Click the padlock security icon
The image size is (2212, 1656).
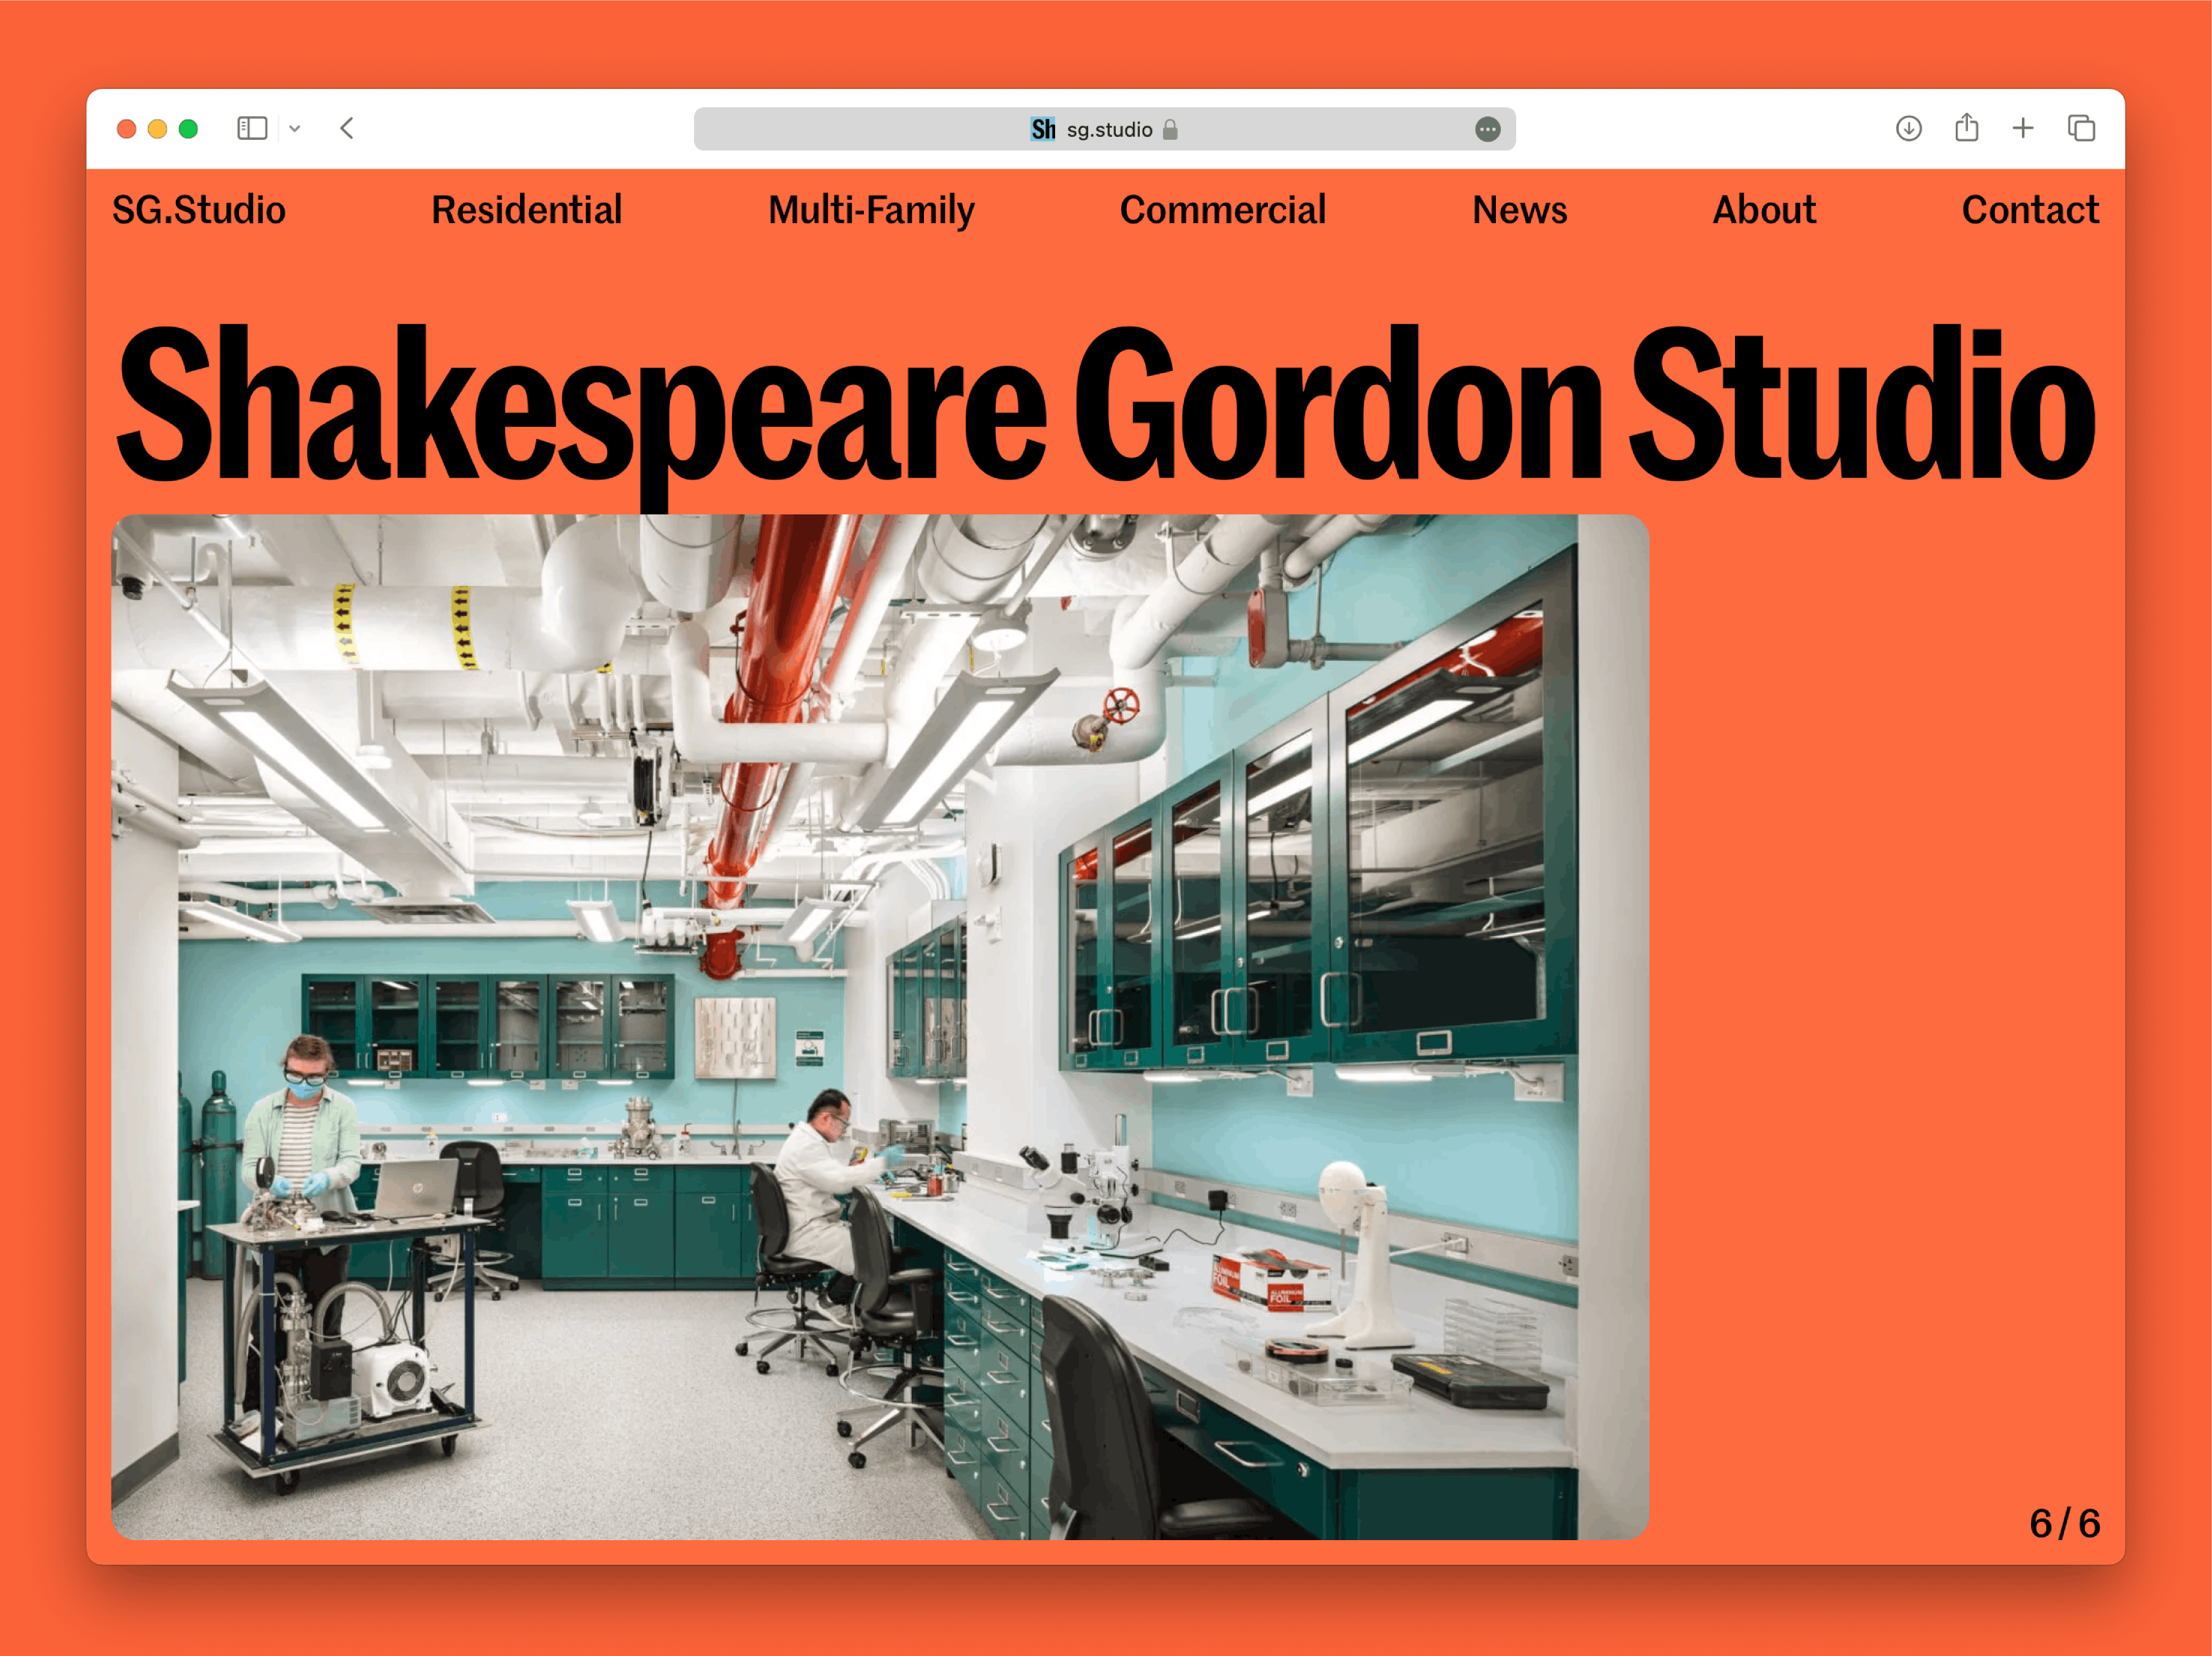(x=1170, y=130)
